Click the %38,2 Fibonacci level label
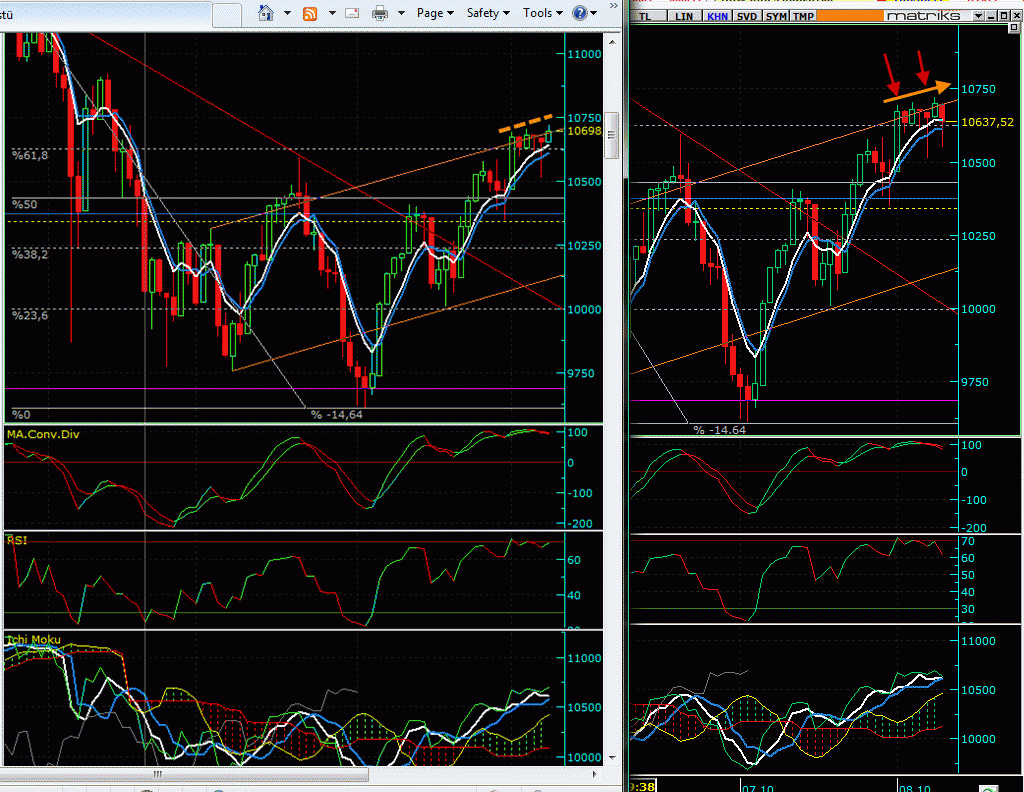This screenshot has width=1024, height=792. 29,254
